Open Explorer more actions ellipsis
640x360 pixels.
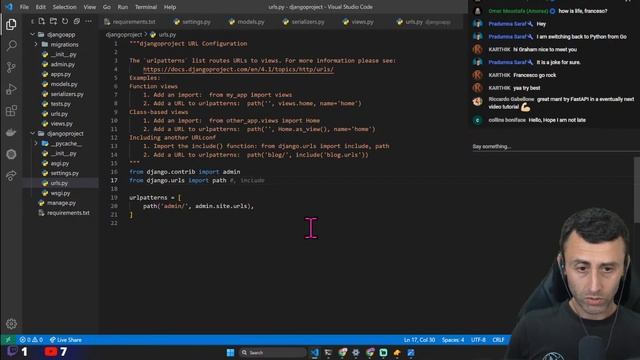coord(88,21)
